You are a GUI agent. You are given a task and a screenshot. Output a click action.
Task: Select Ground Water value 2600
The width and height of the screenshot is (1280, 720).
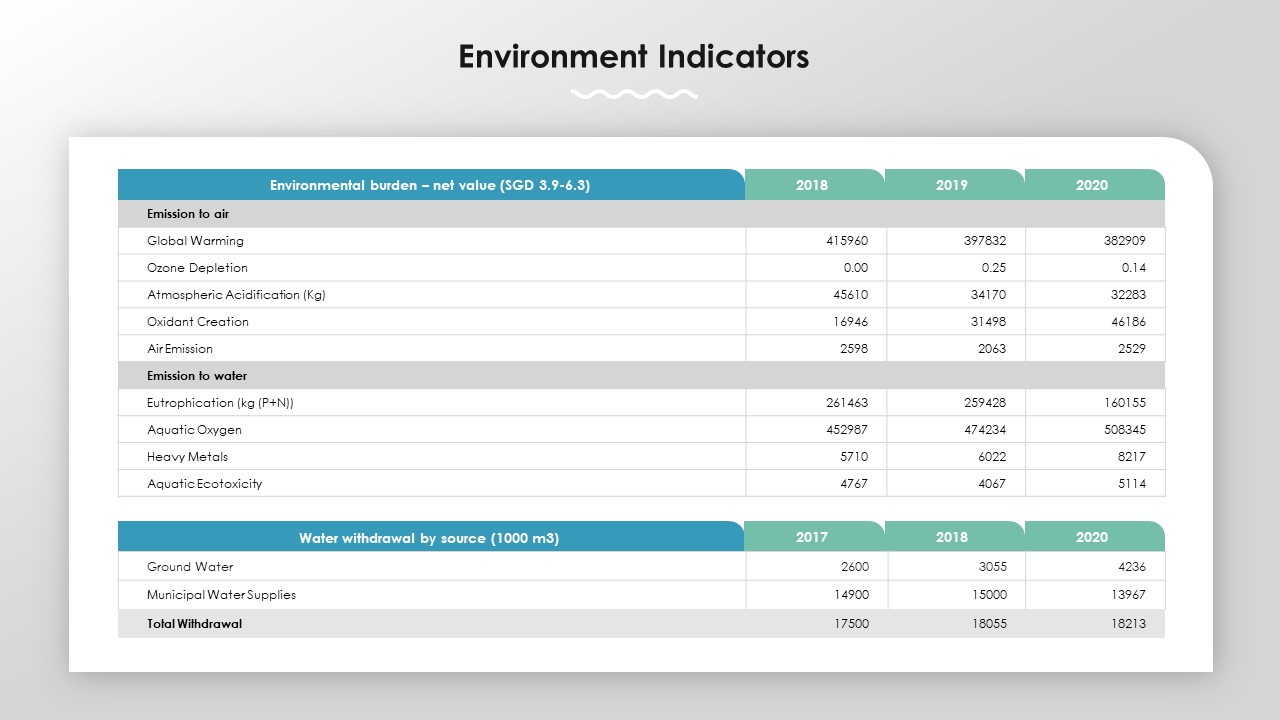tap(854, 567)
